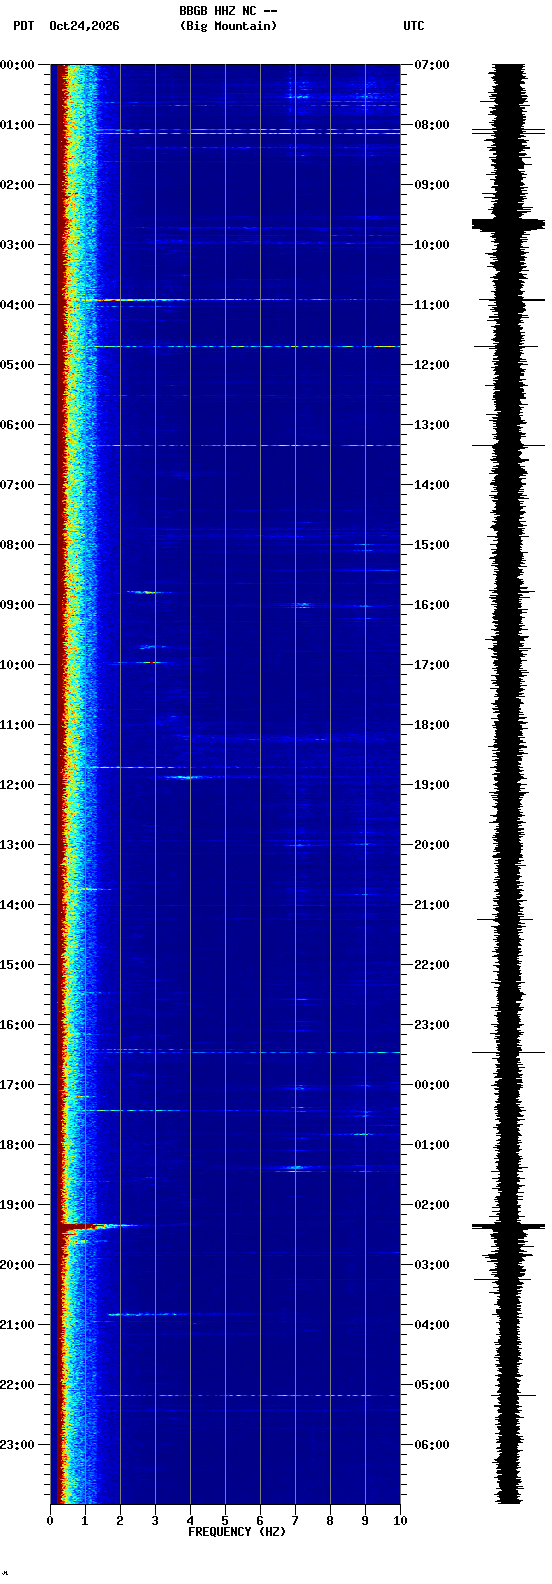The height and width of the screenshot is (1584, 552).
Task: Click the PDT axis '21:00' label
Action: 17,1325
